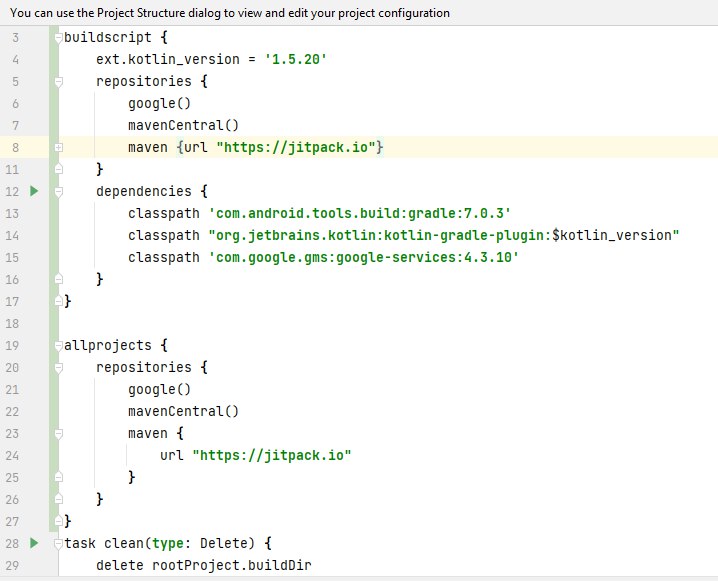Collapse the dependencies block fold marker
Screen dimensions: 718x581
[x=58, y=191]
